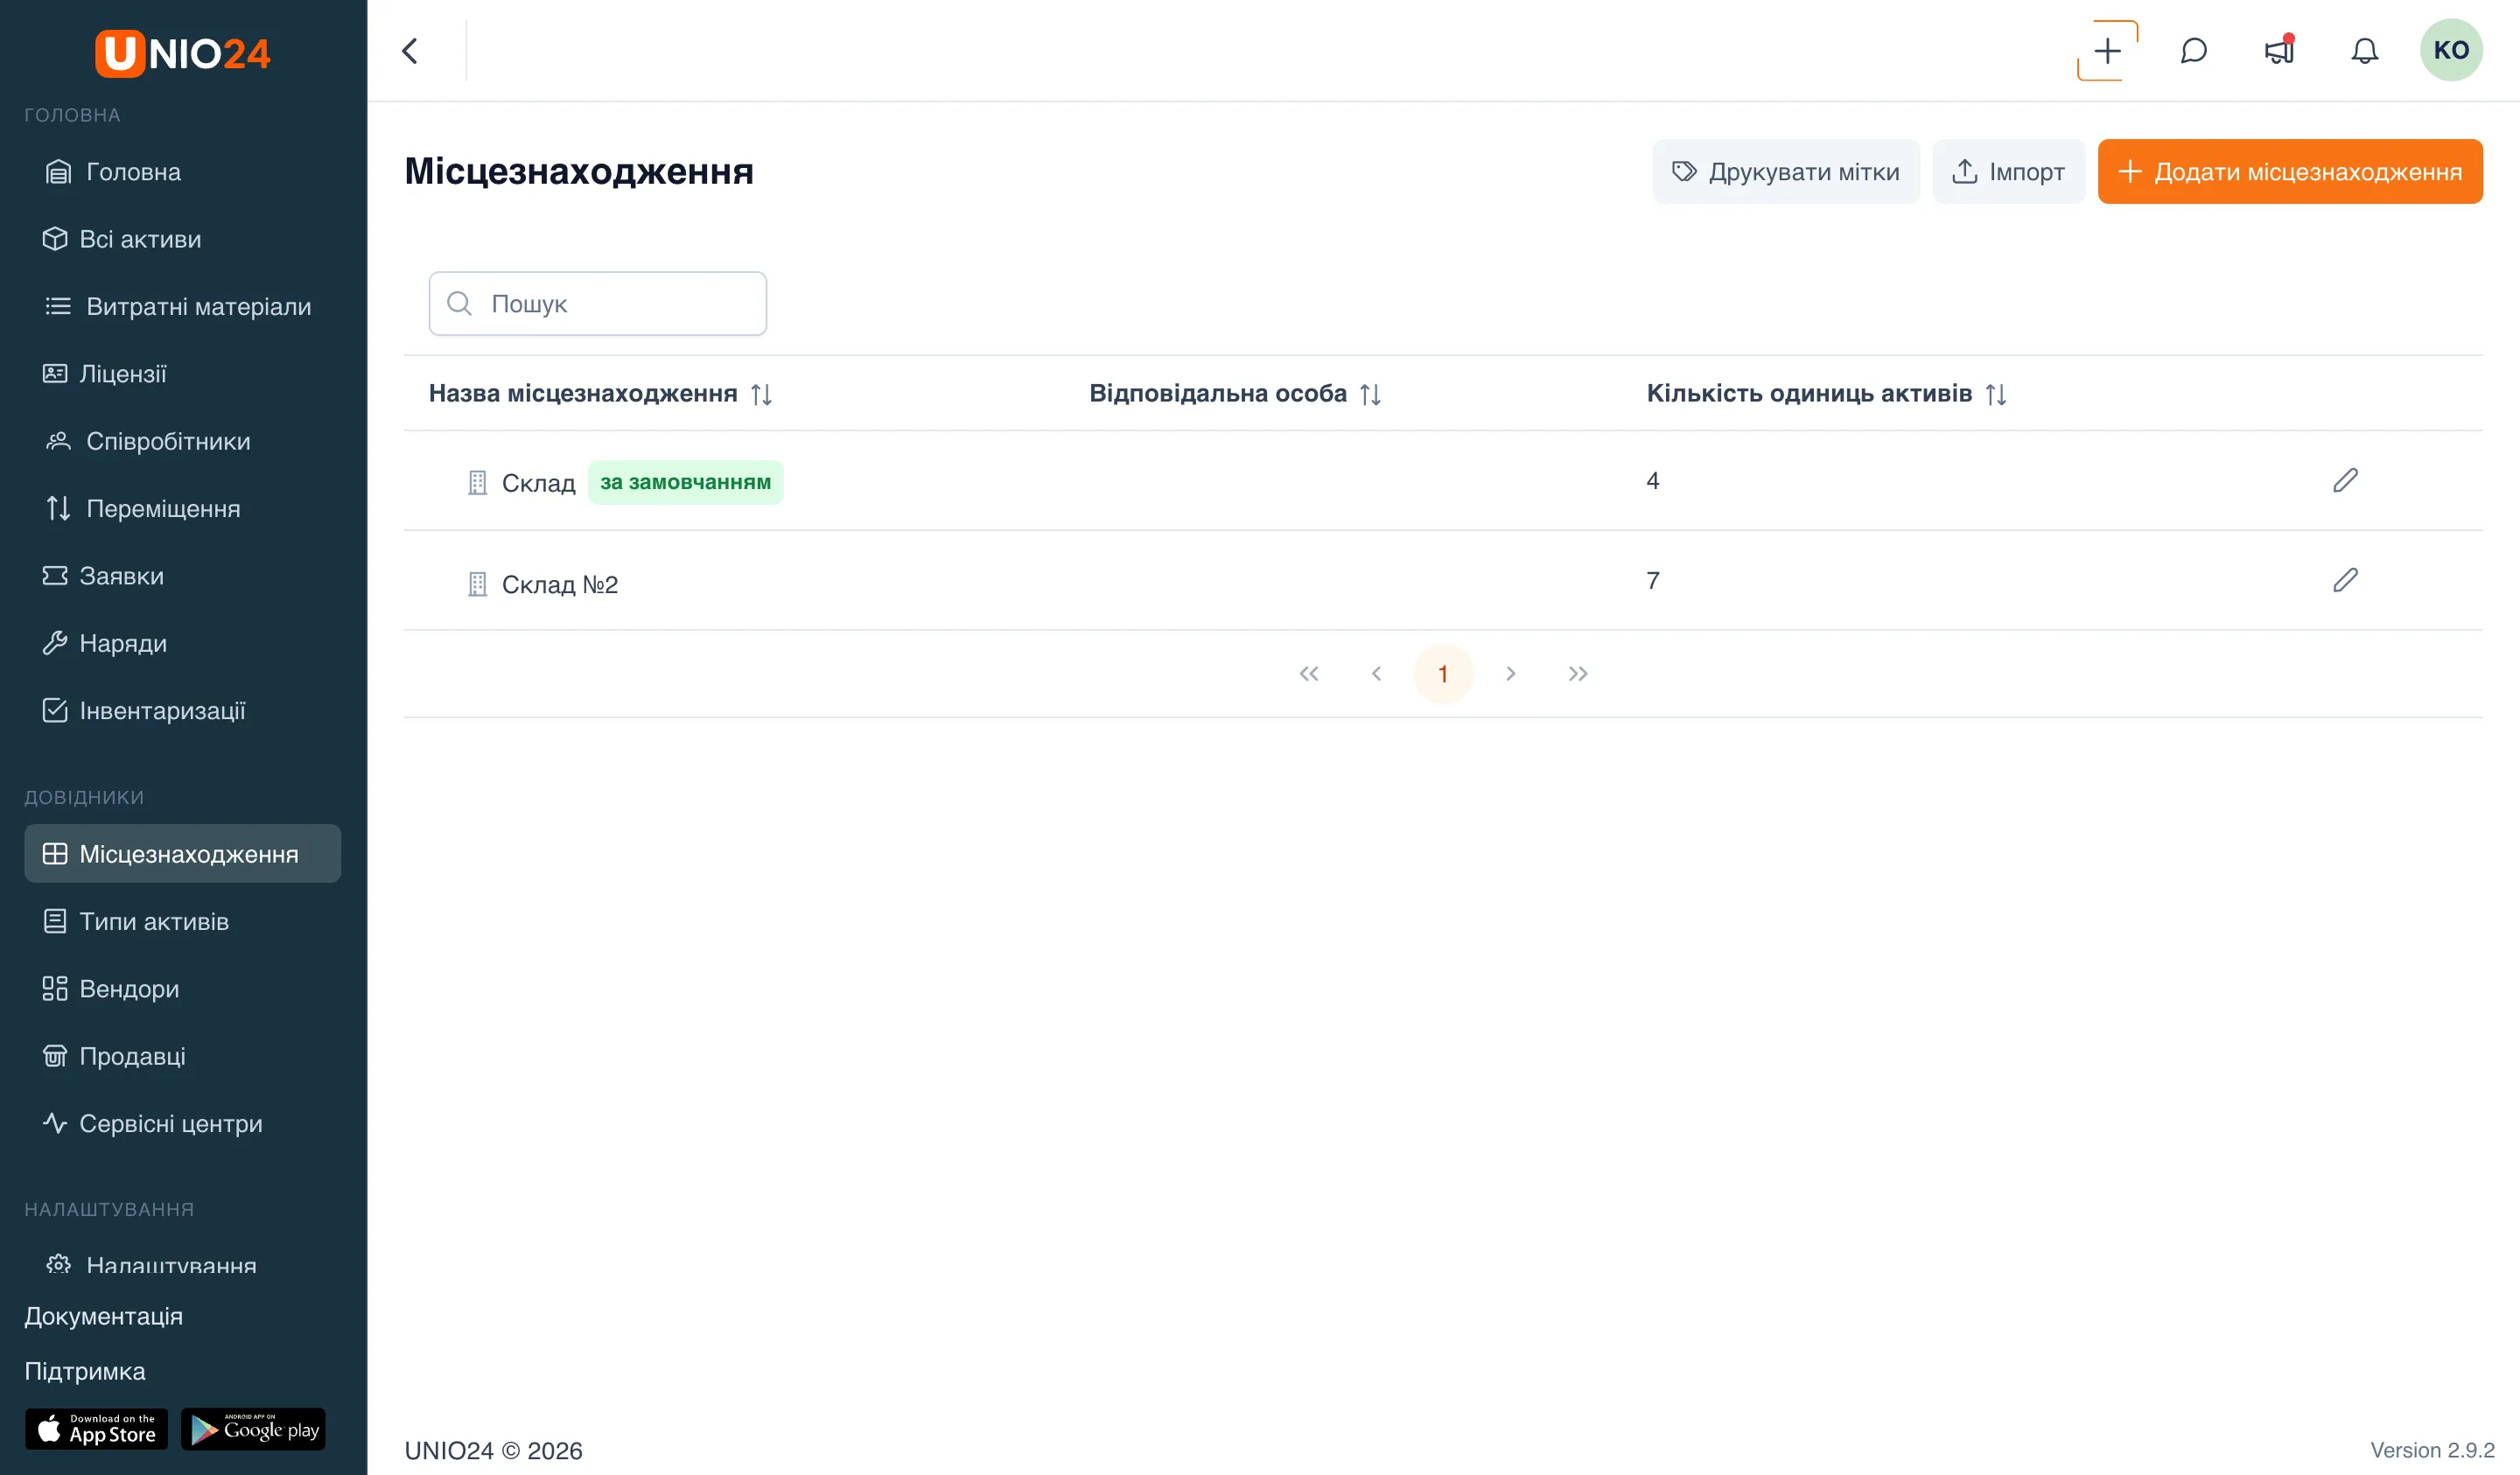Click the UNIO24 logo
Viewport: 2520px width, 1475px height.
pos(183,53)
